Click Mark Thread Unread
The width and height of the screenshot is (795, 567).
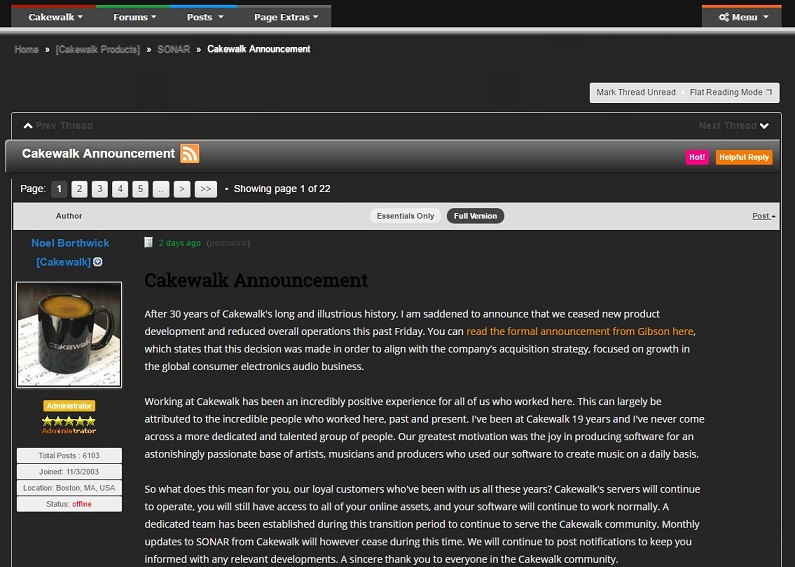click(x=636, y=92)
